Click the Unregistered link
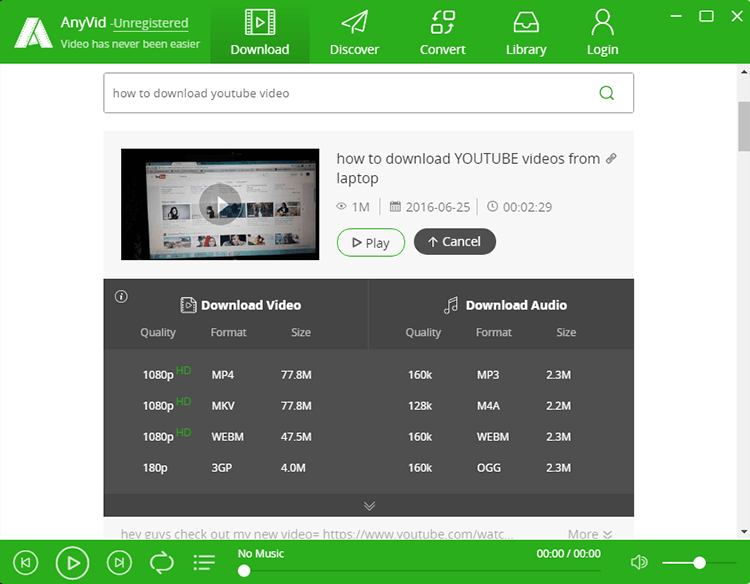The width and height of the screenshot is (750, 584). (151, 22)
